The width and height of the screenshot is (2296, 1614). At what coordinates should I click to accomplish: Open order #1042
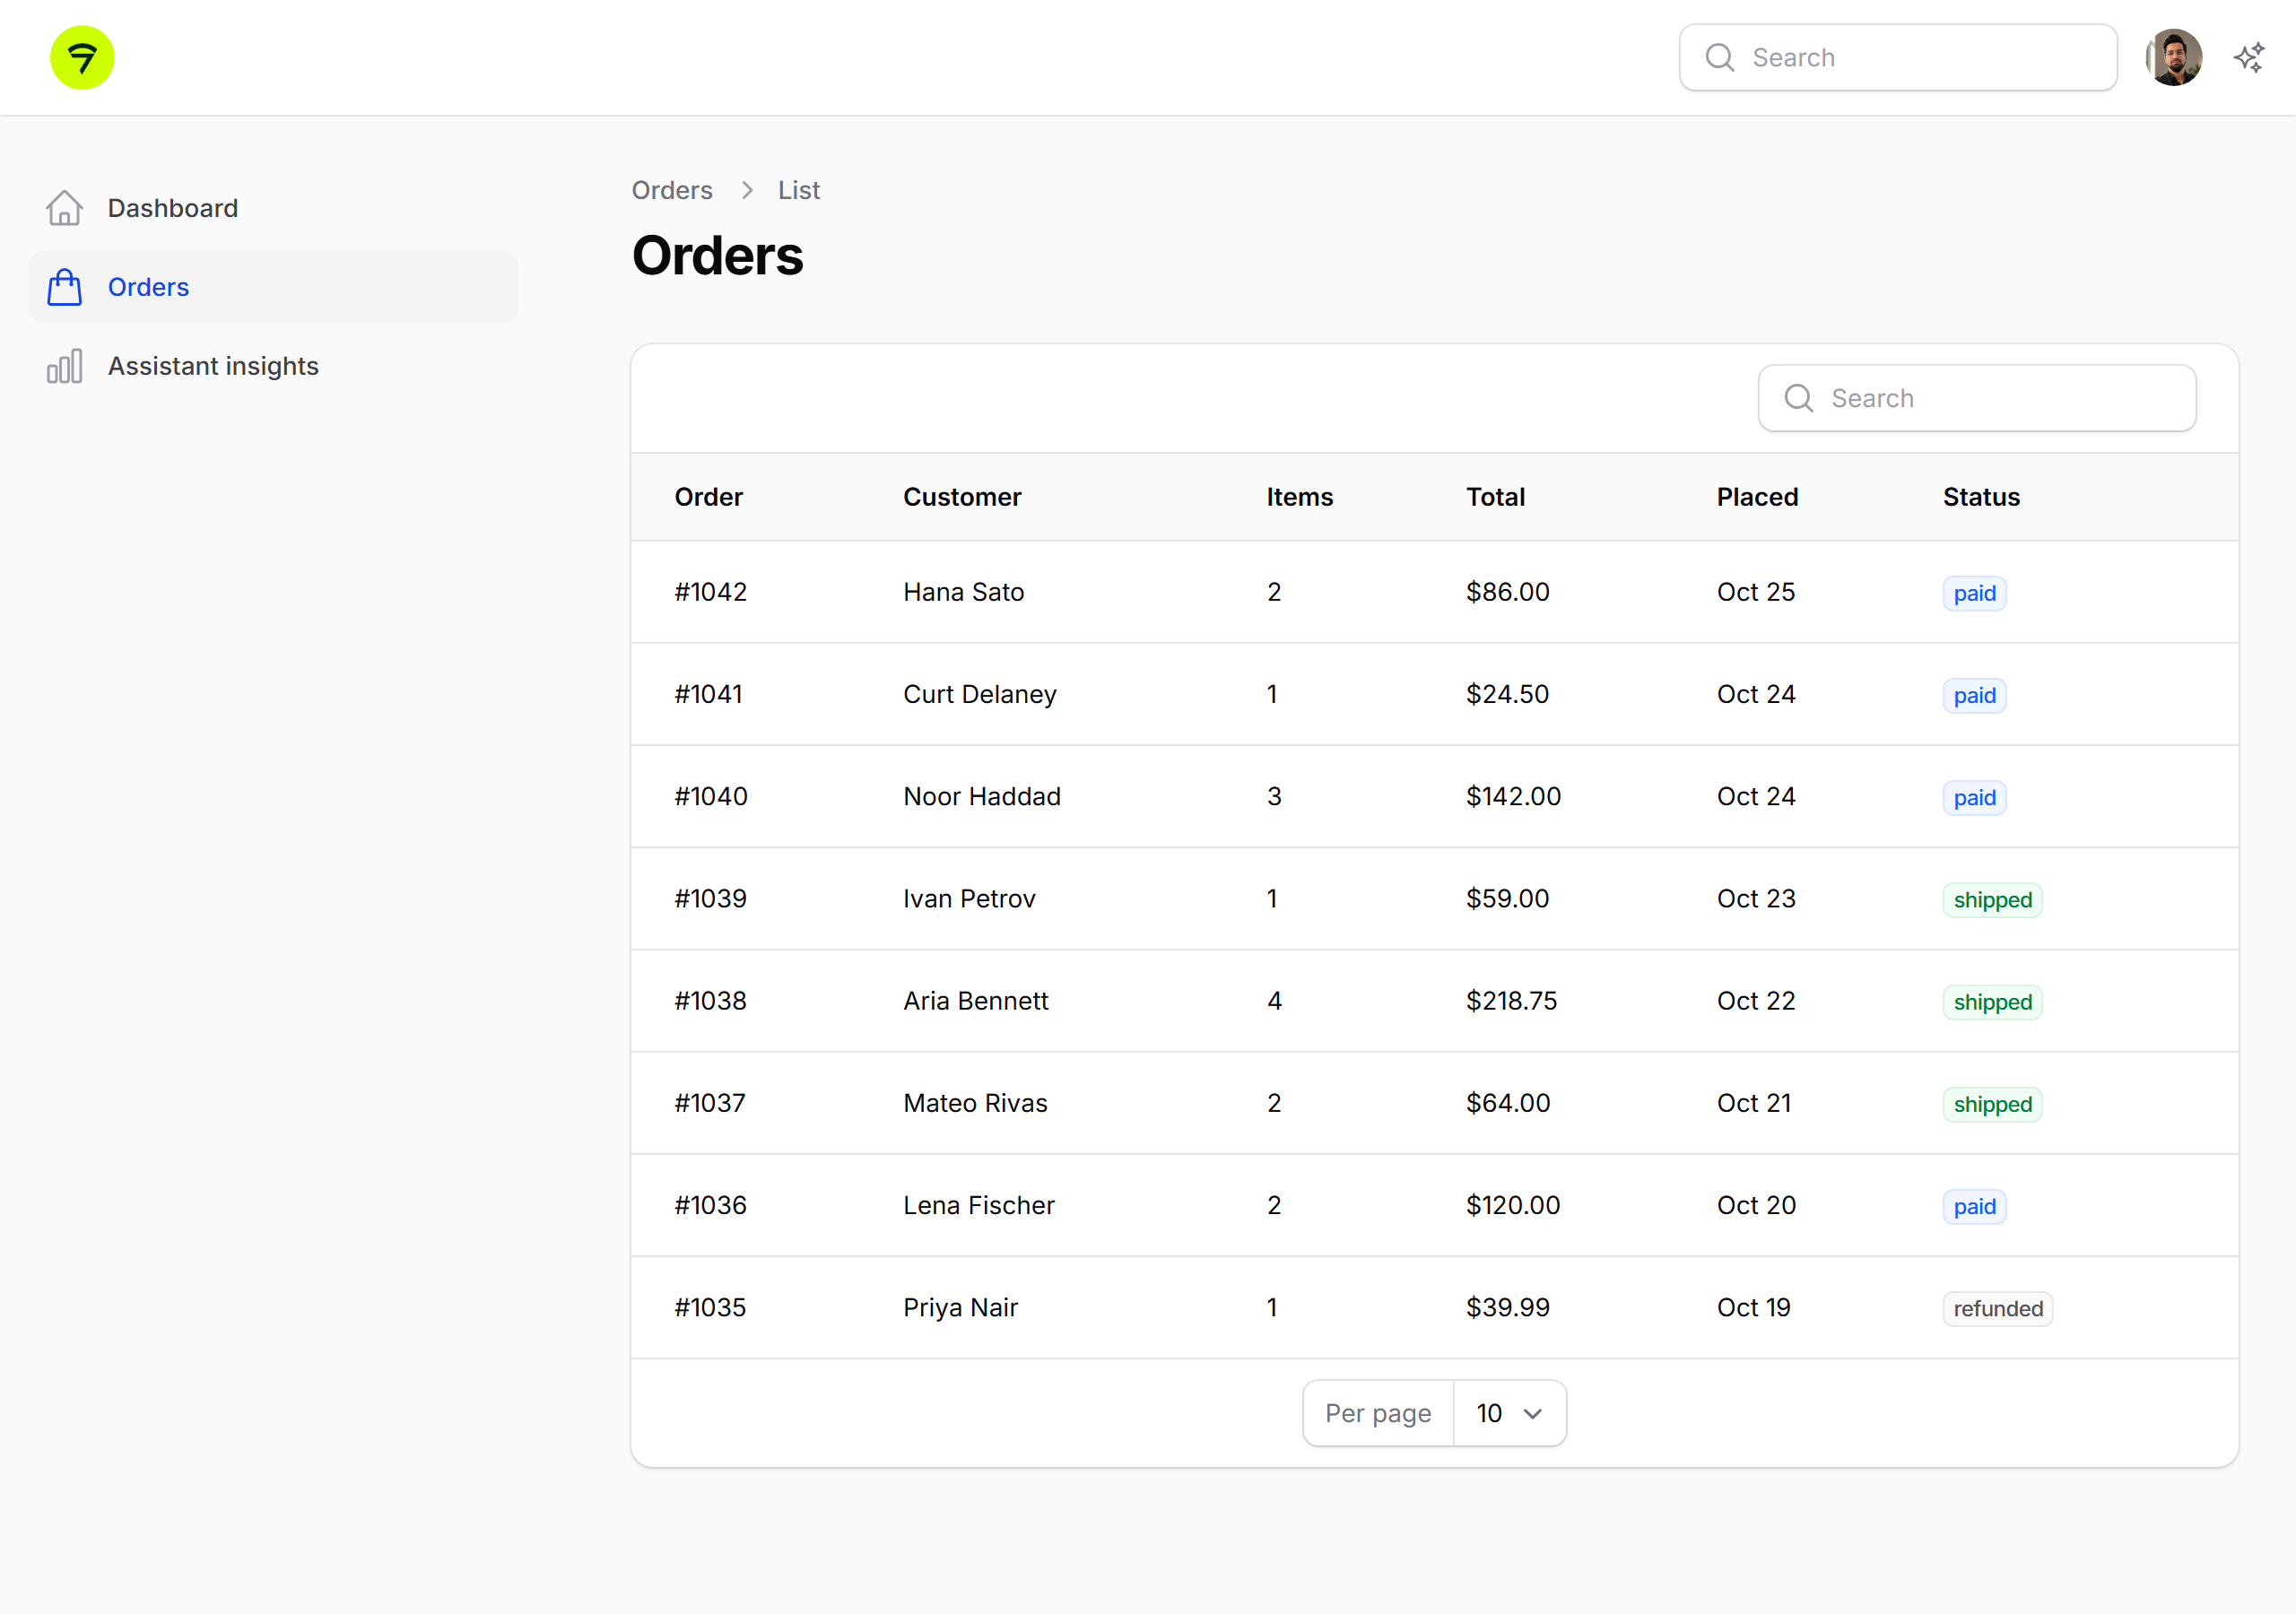(x=711, y=592)
